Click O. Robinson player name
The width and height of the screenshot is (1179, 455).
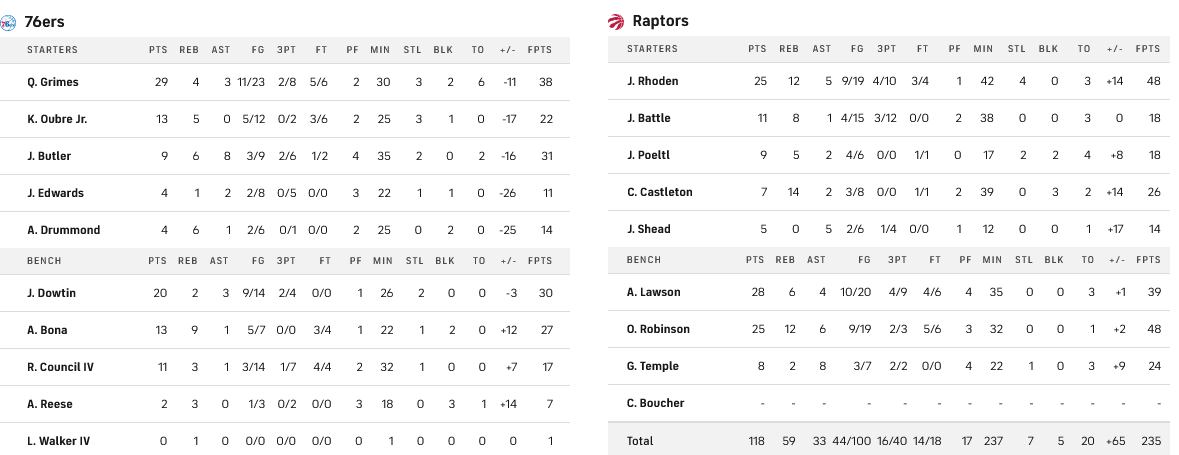(658, 329)
